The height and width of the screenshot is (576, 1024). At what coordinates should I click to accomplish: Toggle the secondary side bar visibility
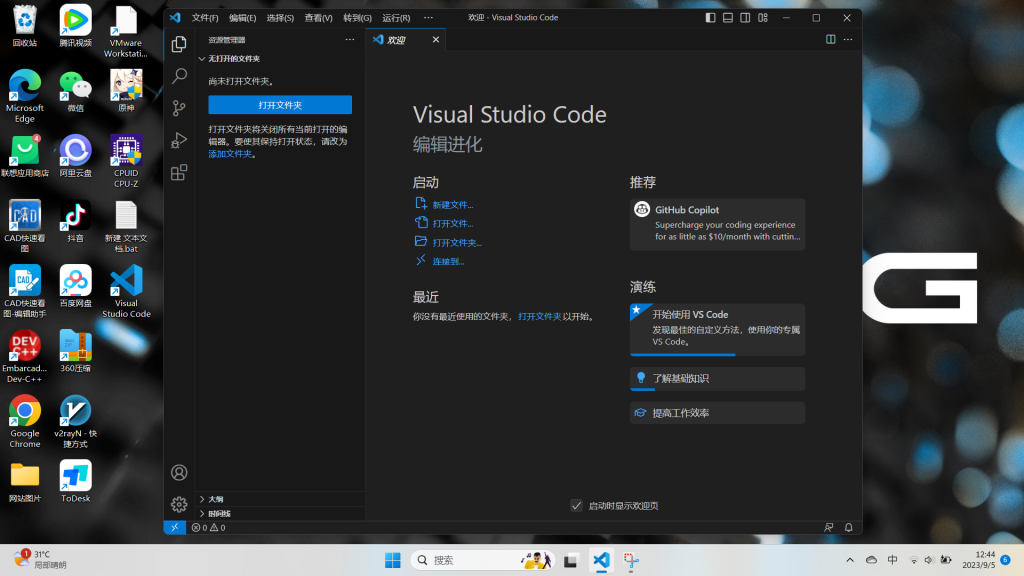click(745, 18)
